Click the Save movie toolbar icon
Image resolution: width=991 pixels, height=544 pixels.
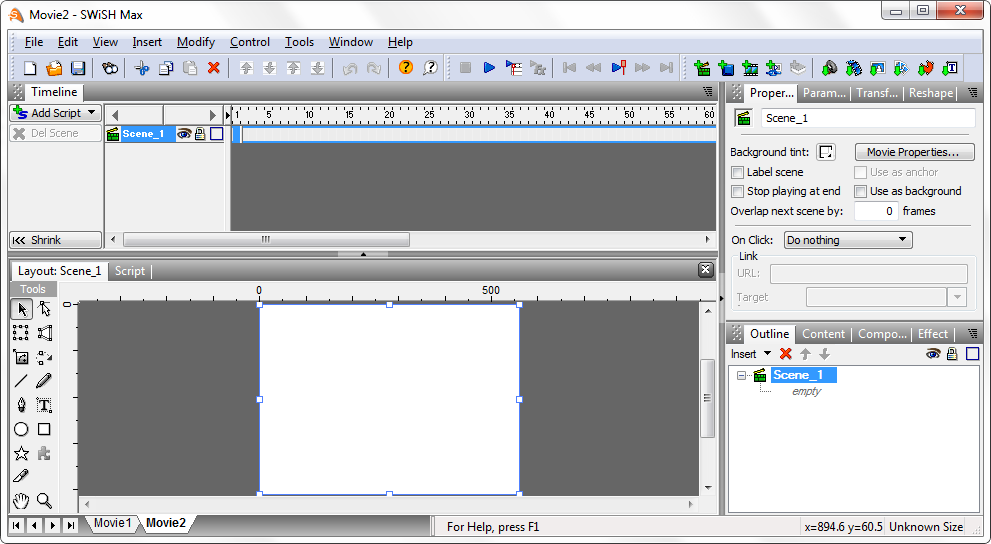[78, 68]
